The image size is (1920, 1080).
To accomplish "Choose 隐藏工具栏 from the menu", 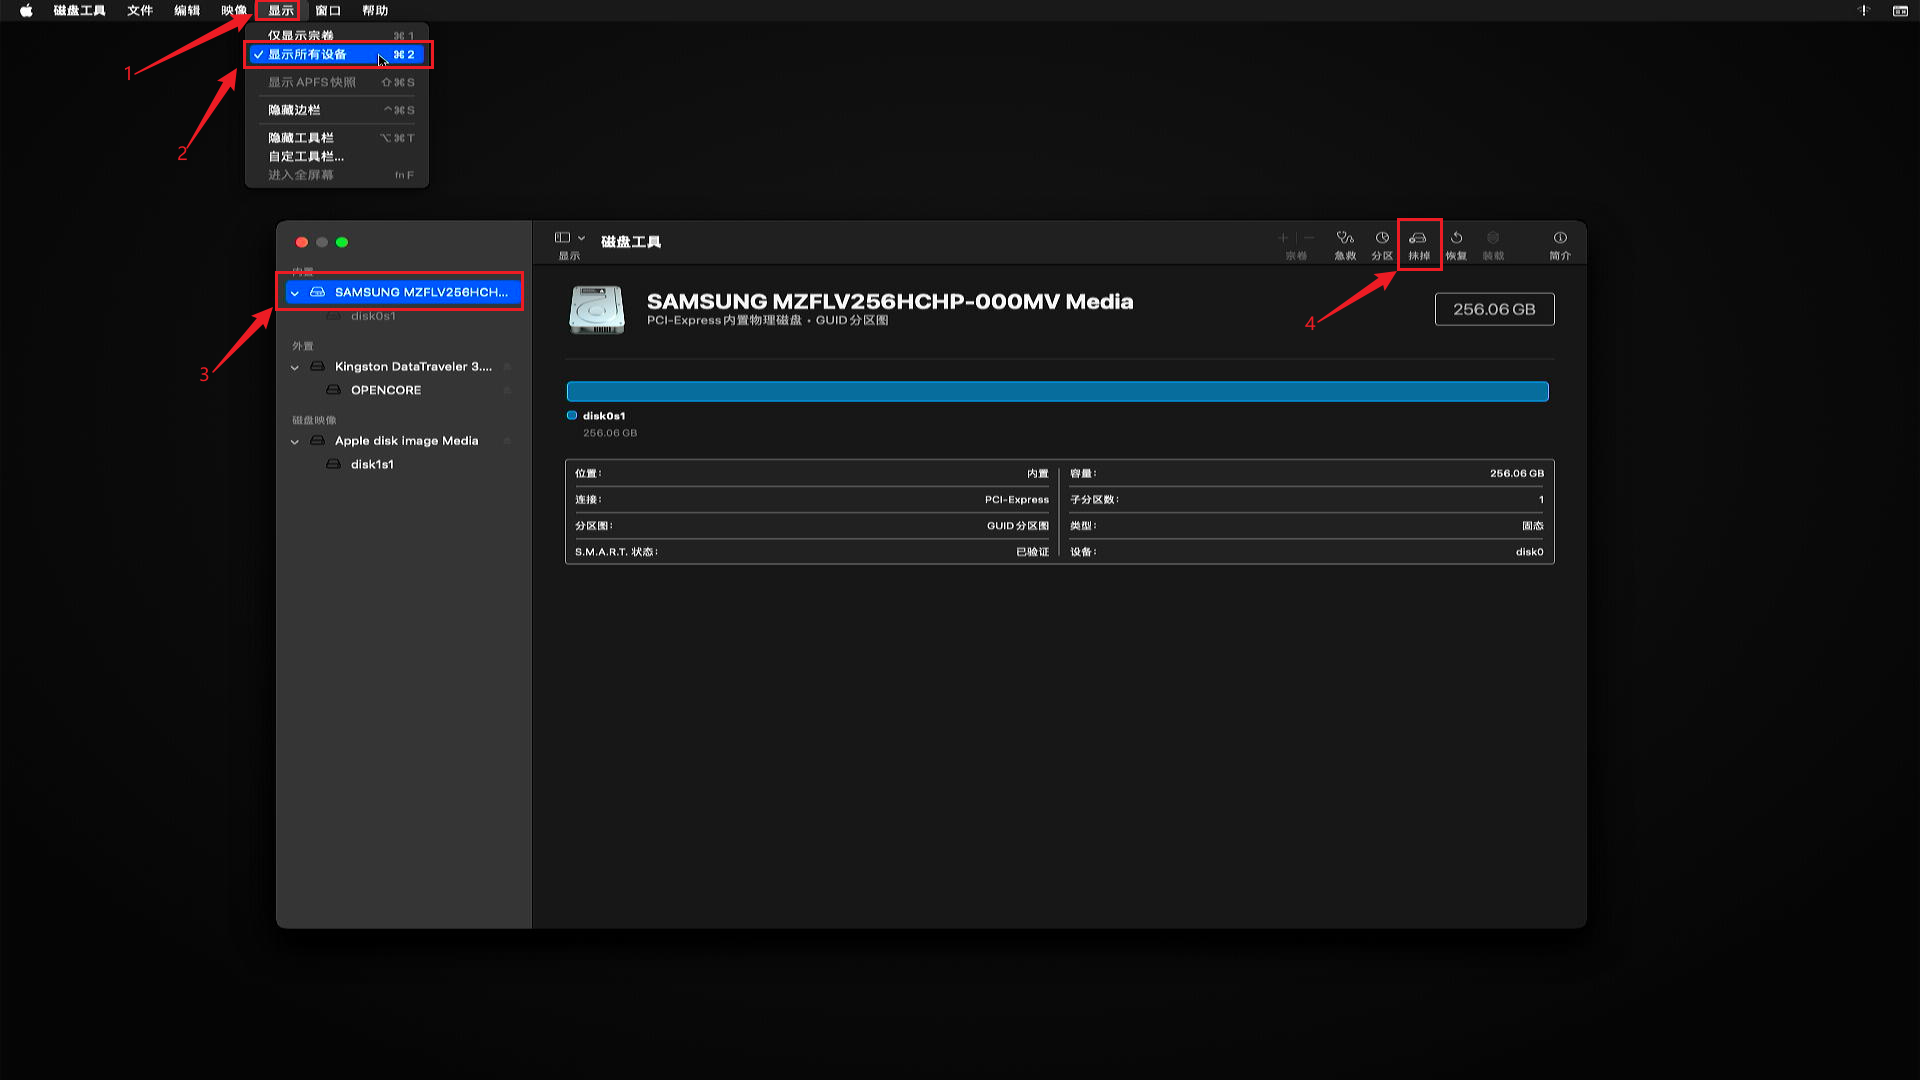I will 338,138.
